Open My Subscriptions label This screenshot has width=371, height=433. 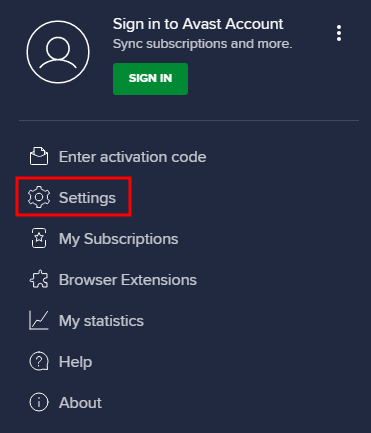[x=119, y=239]
